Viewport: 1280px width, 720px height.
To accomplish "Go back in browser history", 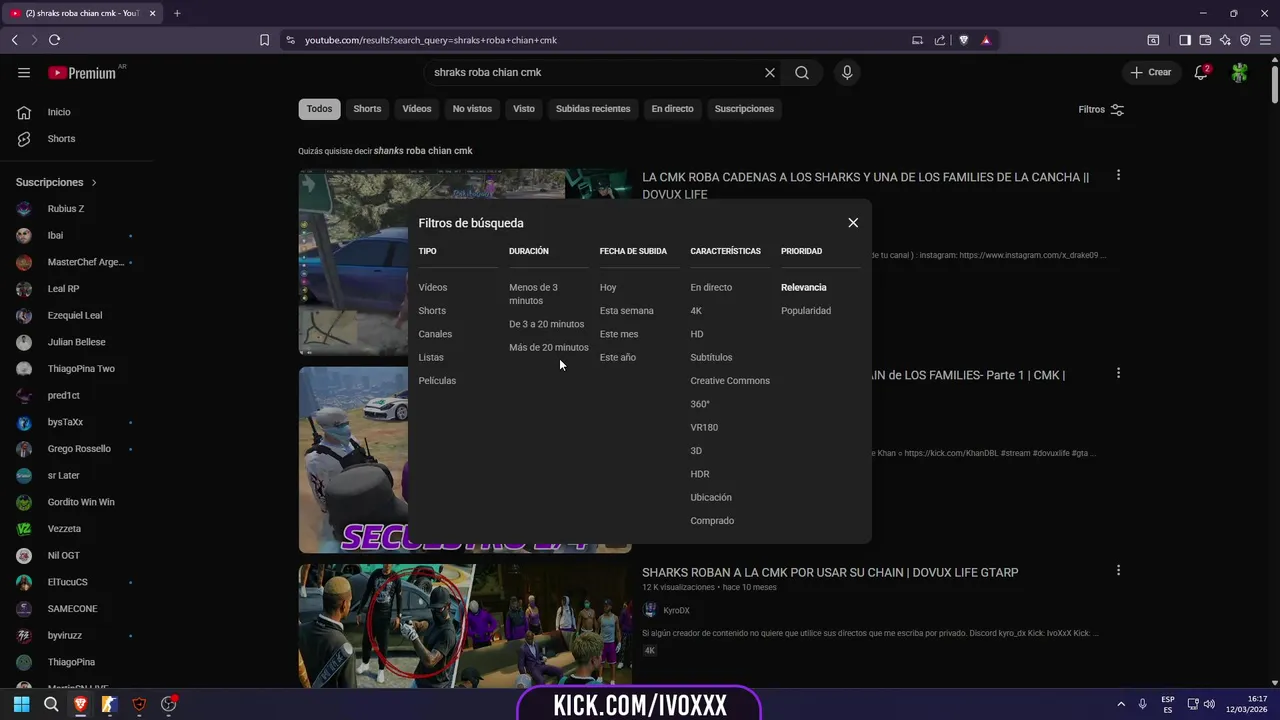I will click(x=14, y=40).
